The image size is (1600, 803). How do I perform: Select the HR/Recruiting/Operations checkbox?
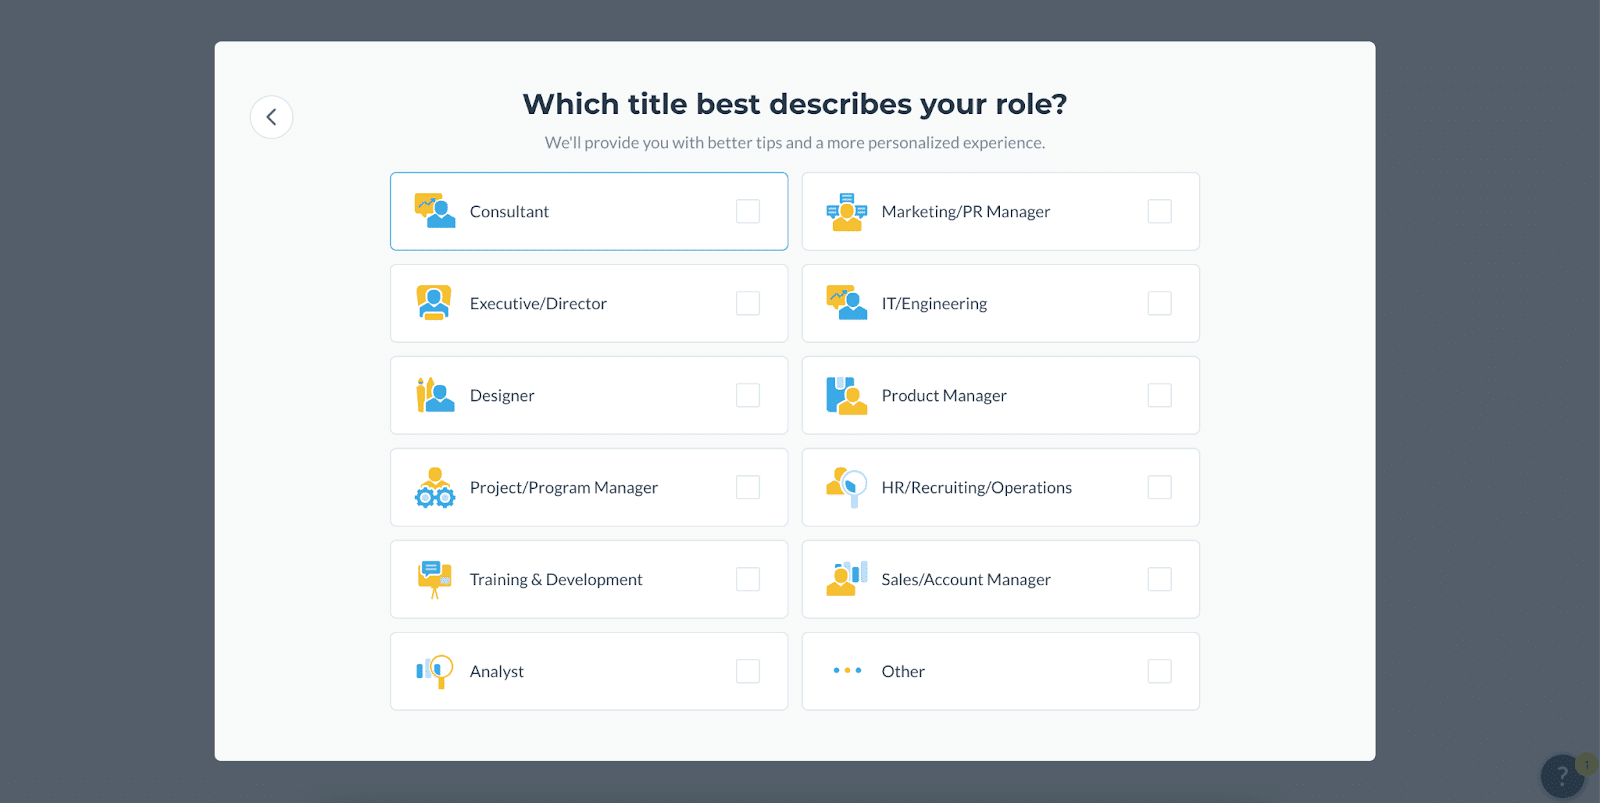(1160, 487)
